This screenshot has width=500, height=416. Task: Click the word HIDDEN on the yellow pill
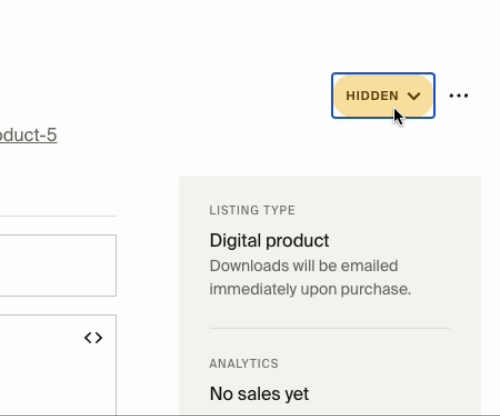(372, 96)
